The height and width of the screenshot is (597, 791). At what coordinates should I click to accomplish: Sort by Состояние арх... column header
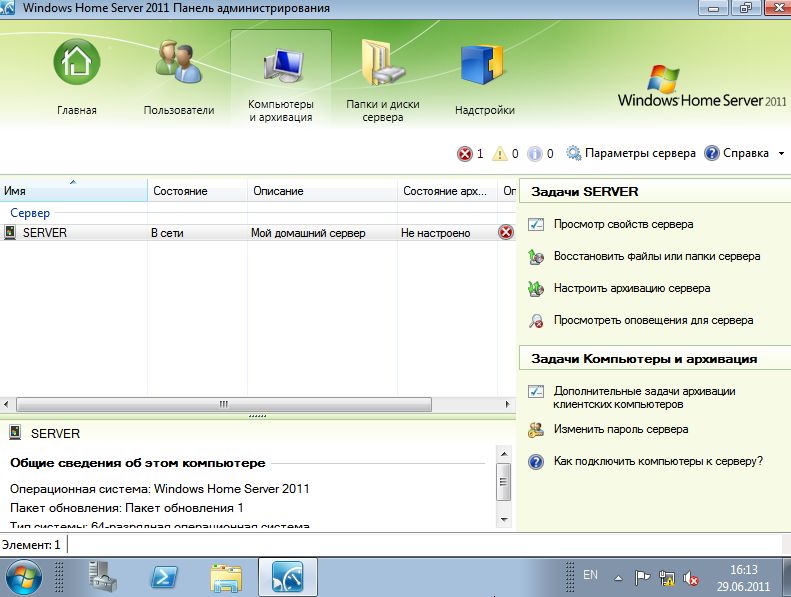[x=447, y=191]
